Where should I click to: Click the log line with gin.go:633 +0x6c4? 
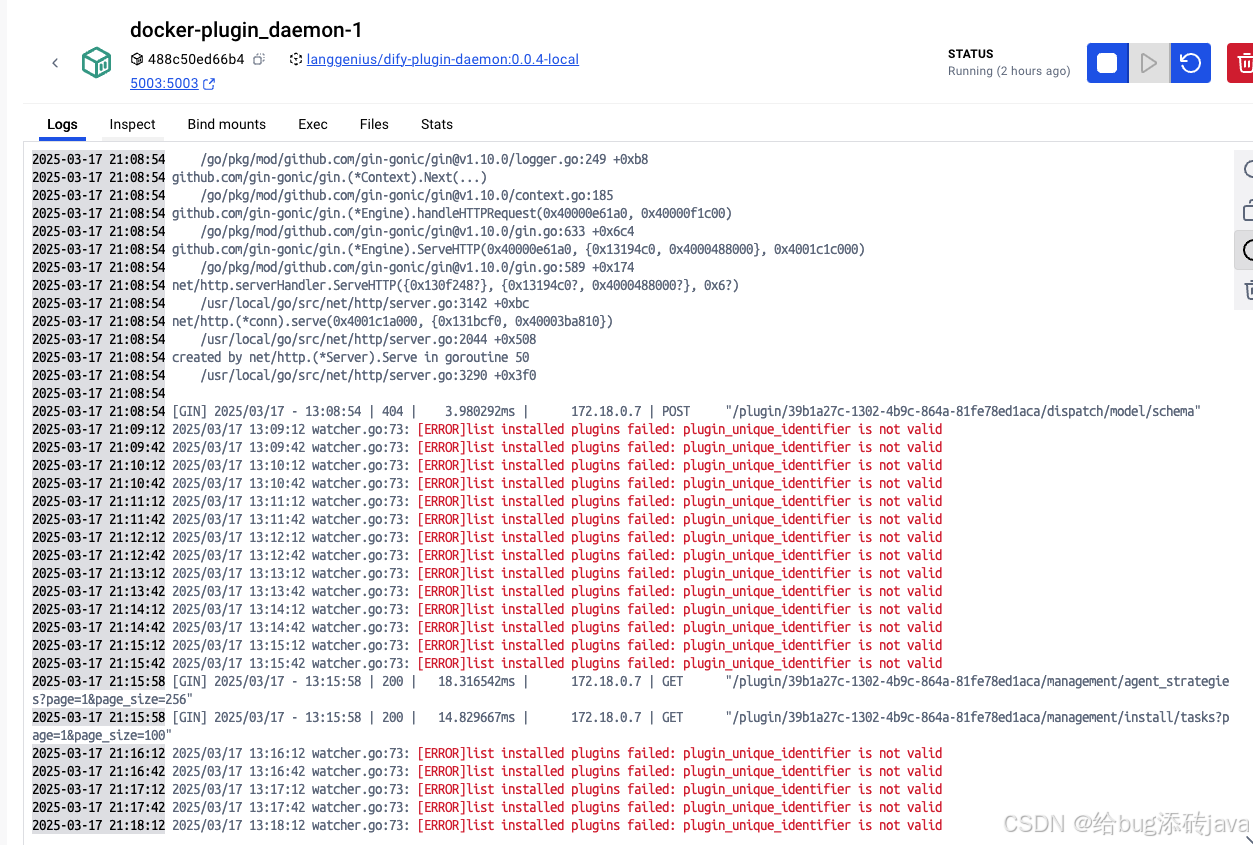pyautogui.click(x=333, y=231)
